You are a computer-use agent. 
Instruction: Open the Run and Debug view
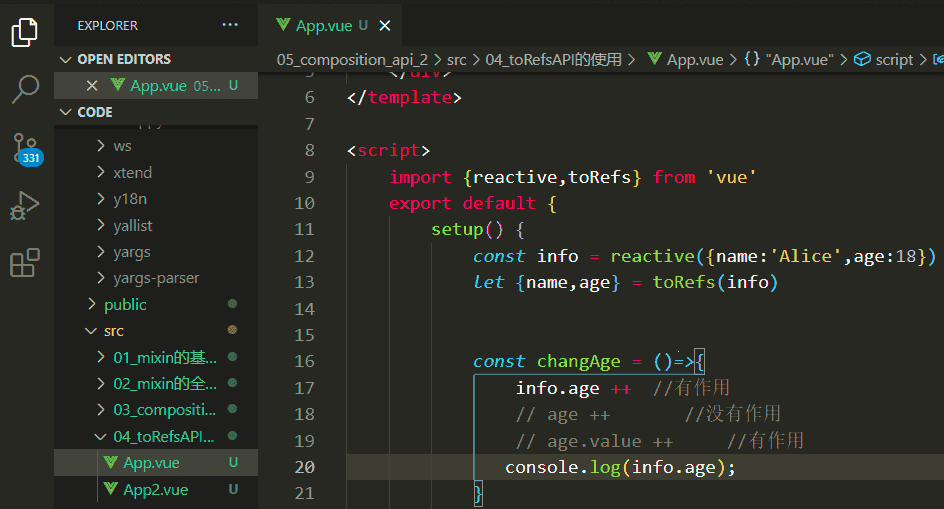click(25, 205)
